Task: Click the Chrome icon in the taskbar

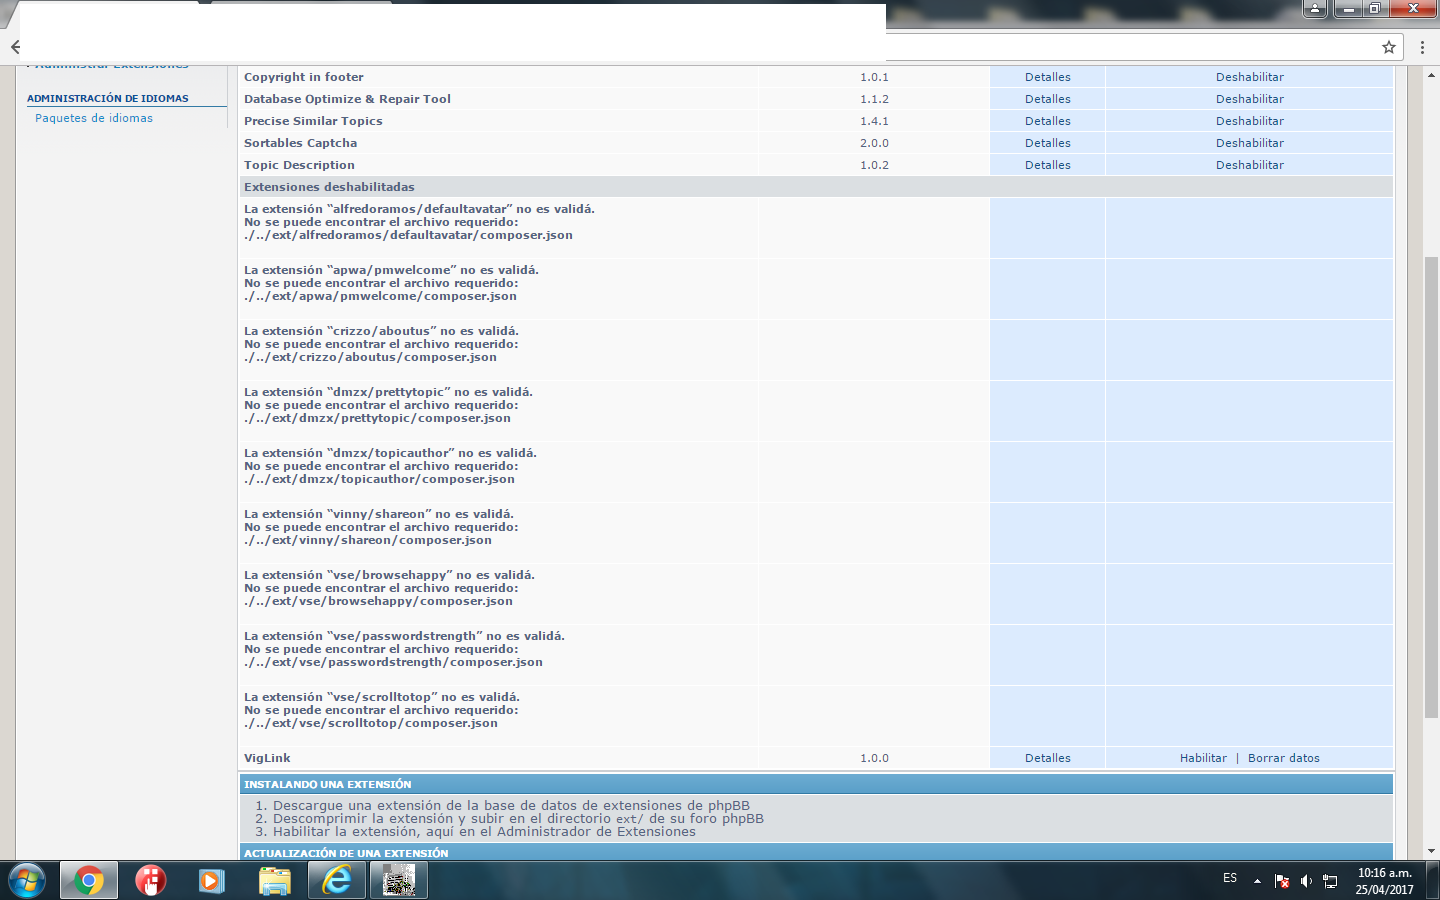Action: point(88,880)
